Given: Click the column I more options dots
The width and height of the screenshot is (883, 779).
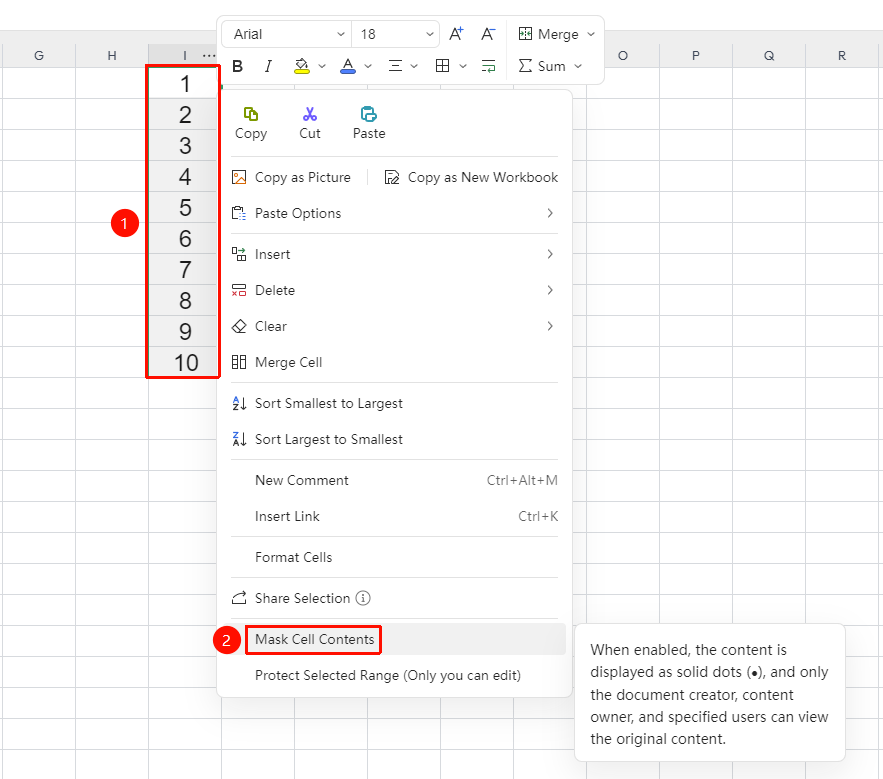Looking at the screenshot, I should point(209,56).
